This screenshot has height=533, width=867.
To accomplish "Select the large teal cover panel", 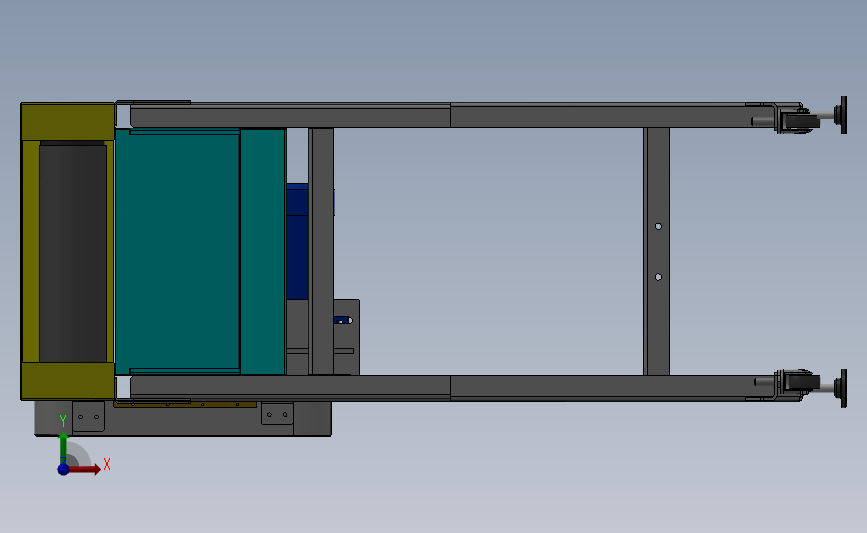I will 177,252.
